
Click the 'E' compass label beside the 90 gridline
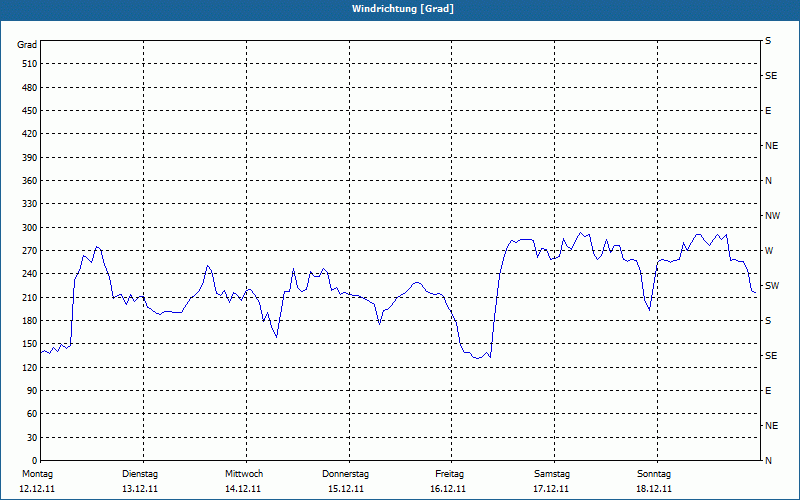coord(768,391)
